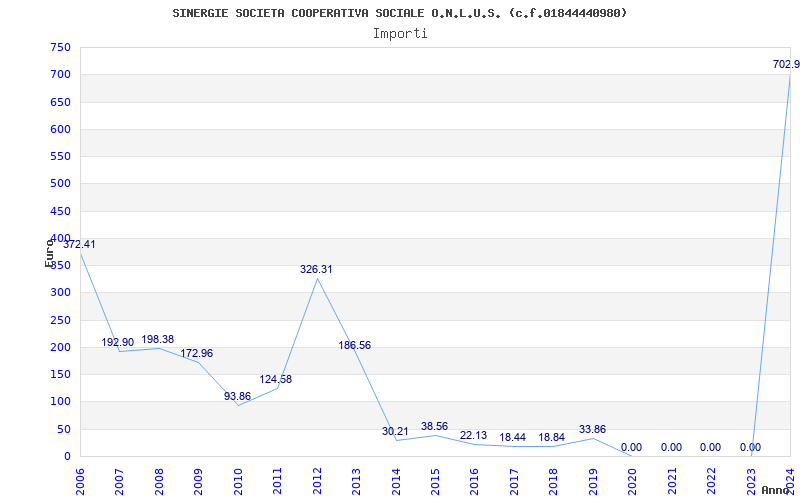The height and width of the screenshot is (500, 800).
Task: Click the 2011 x-axis year label
Action: (277, 481)
